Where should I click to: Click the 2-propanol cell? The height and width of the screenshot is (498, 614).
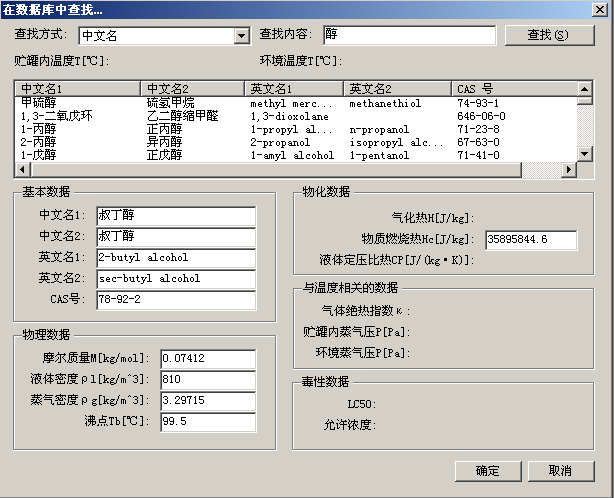click(280, 143)
